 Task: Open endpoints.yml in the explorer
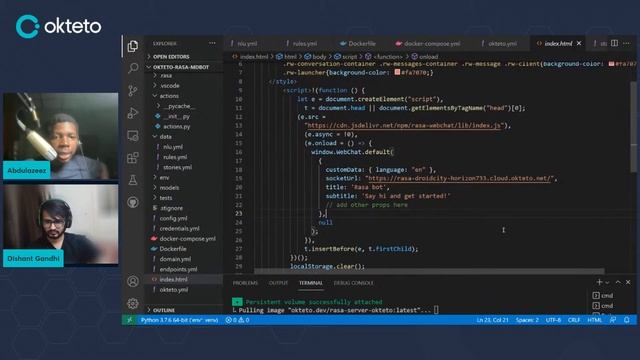(178, 269)
